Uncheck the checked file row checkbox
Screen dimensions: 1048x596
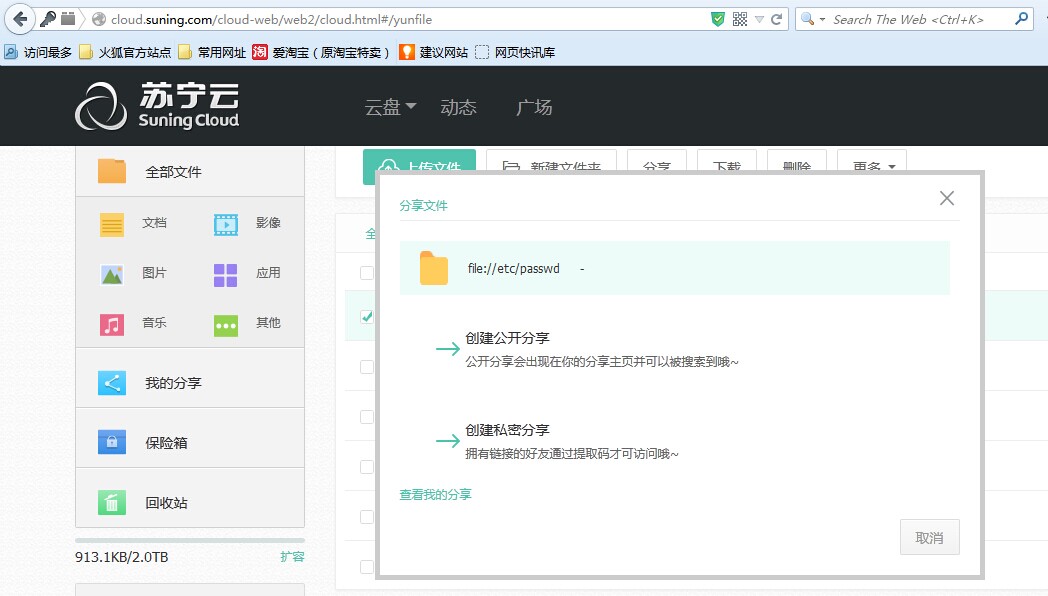pyautogui.click(x=366, y=317)
